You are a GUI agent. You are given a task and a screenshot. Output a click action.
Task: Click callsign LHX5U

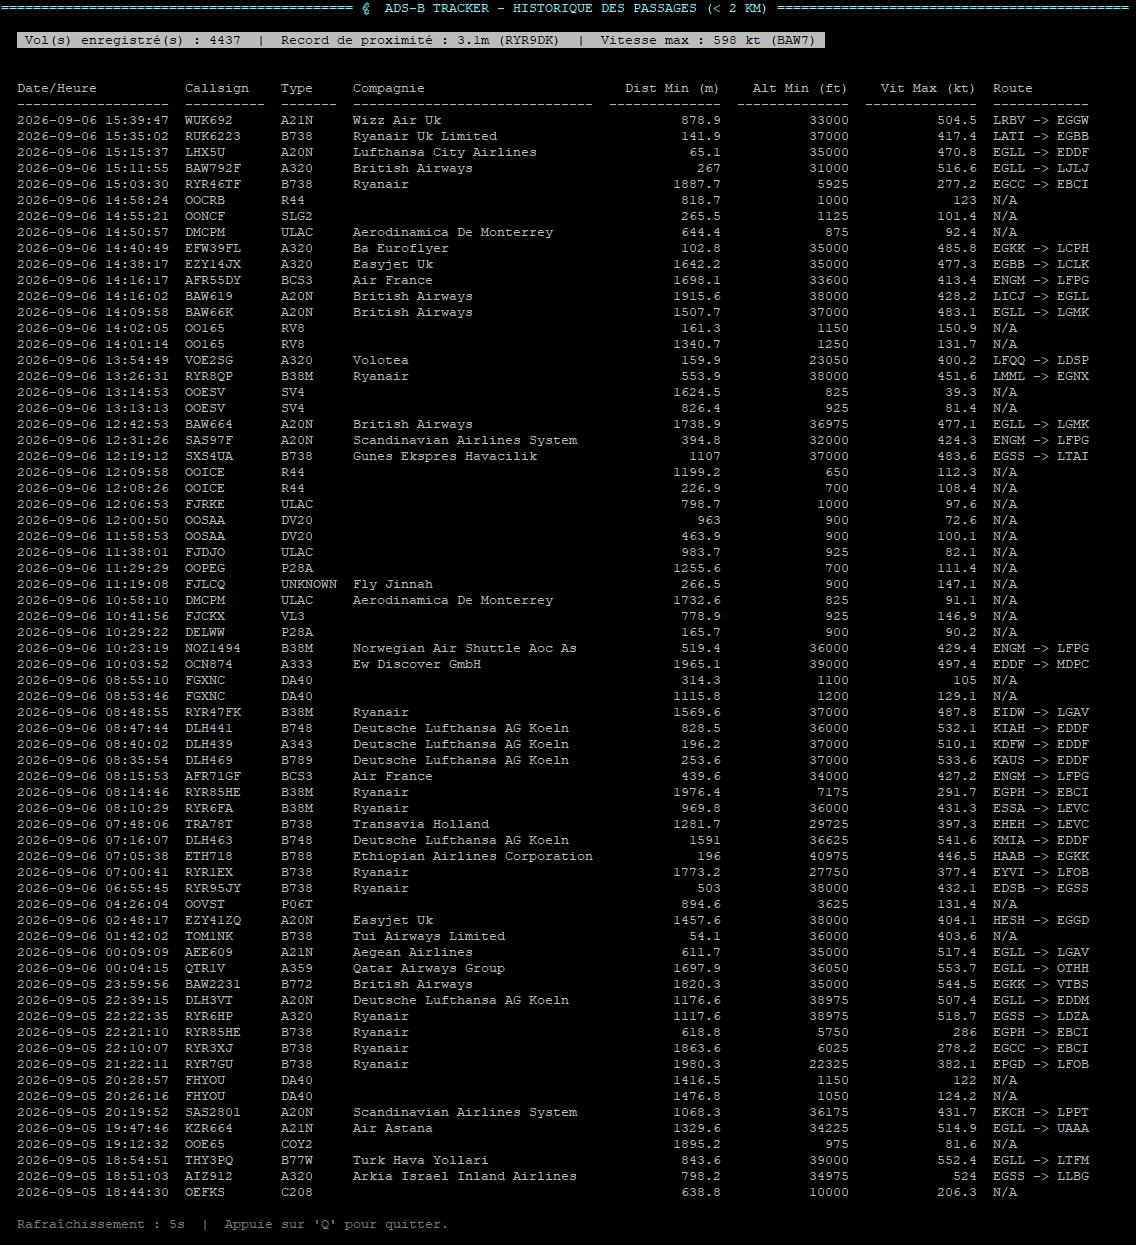[205, 152]
